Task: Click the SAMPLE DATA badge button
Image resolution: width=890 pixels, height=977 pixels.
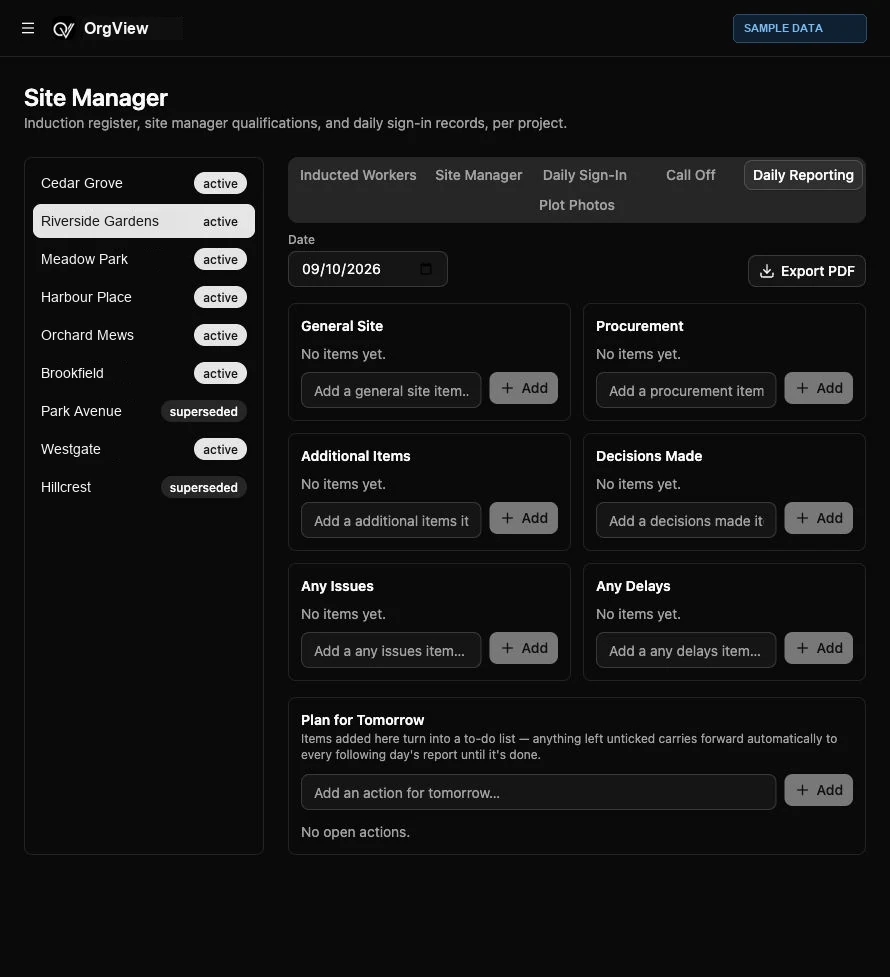Action: click(799, 29)
